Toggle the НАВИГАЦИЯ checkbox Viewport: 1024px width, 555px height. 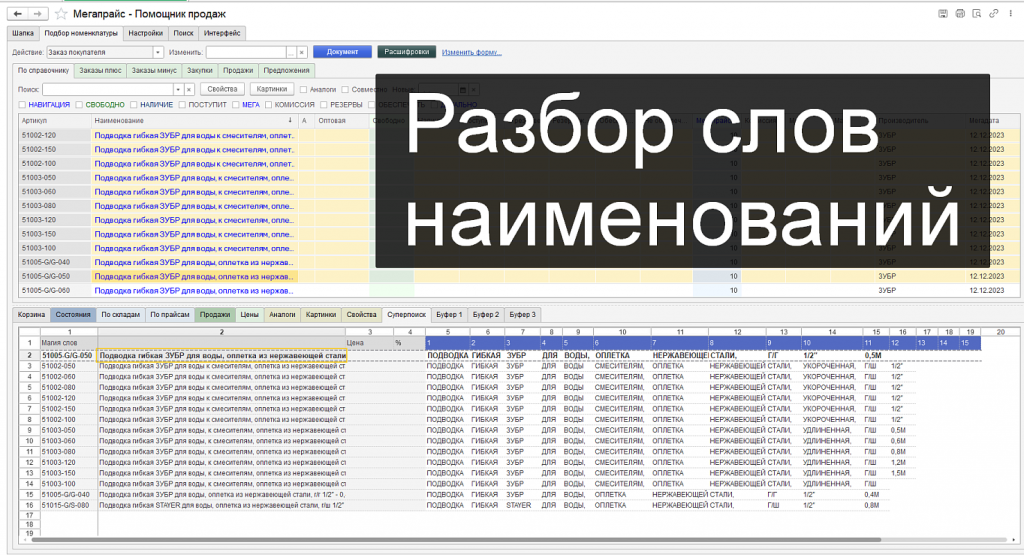click(22, 104)
